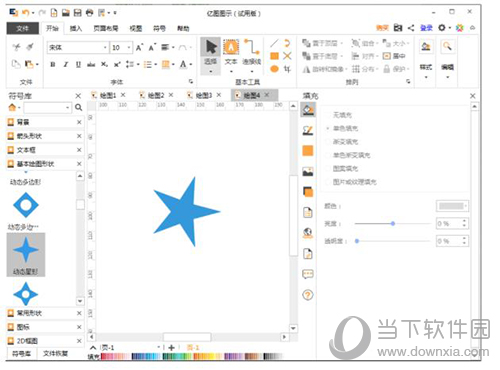Open the settings gear dropdown
Viewport: 500px width, 370px height.
click(444, 28)
